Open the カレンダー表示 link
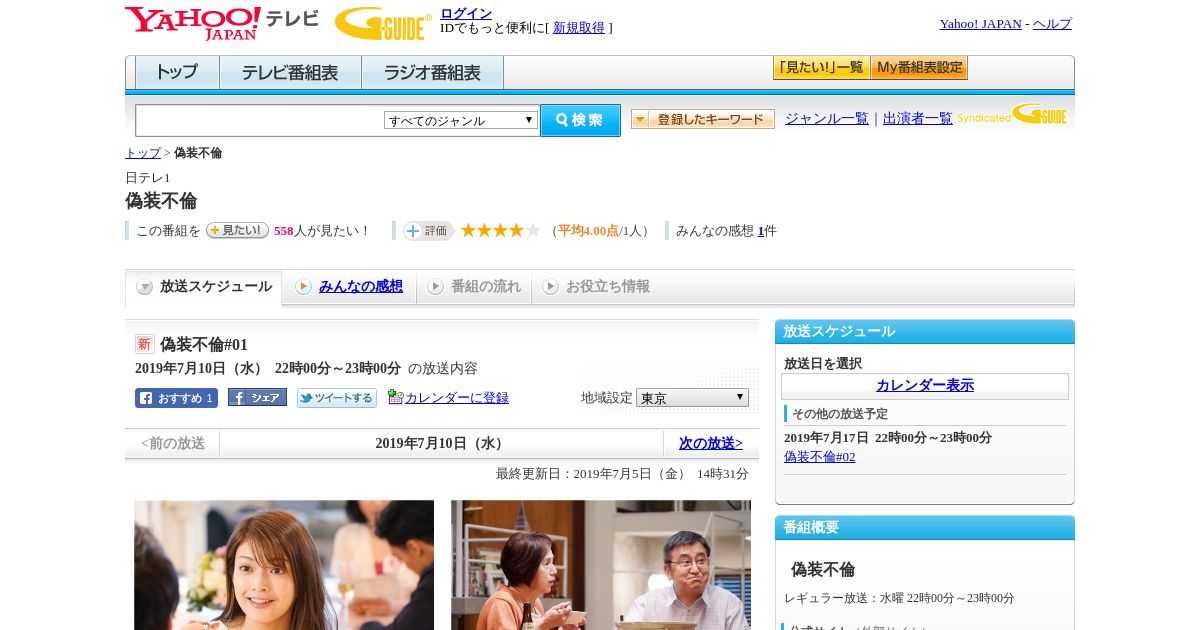Screen dimensions: 1200x630 925,386
